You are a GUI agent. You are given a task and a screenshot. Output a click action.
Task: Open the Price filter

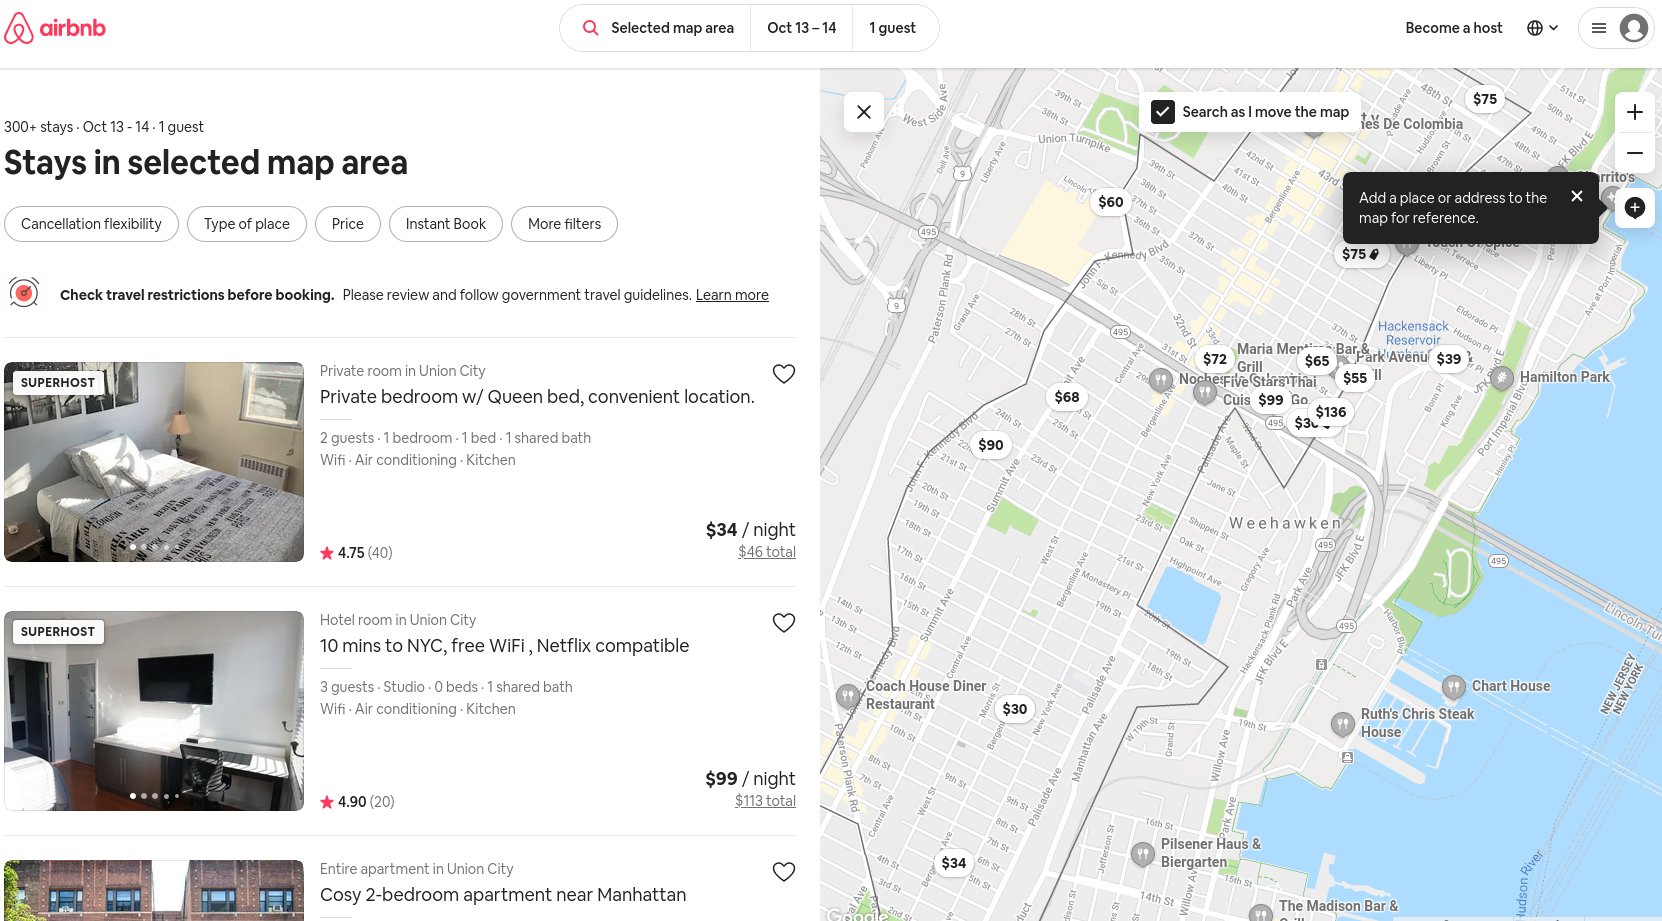[348, 224]
